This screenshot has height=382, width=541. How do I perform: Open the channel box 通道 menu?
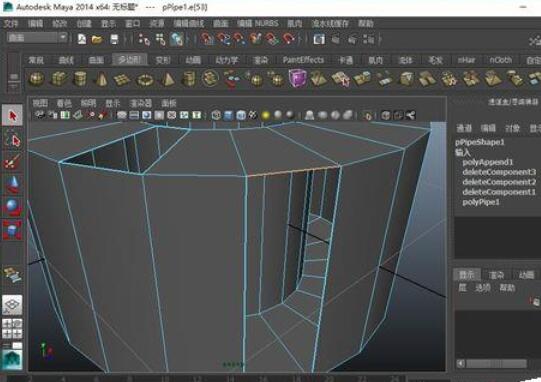[x=464, y=128]
